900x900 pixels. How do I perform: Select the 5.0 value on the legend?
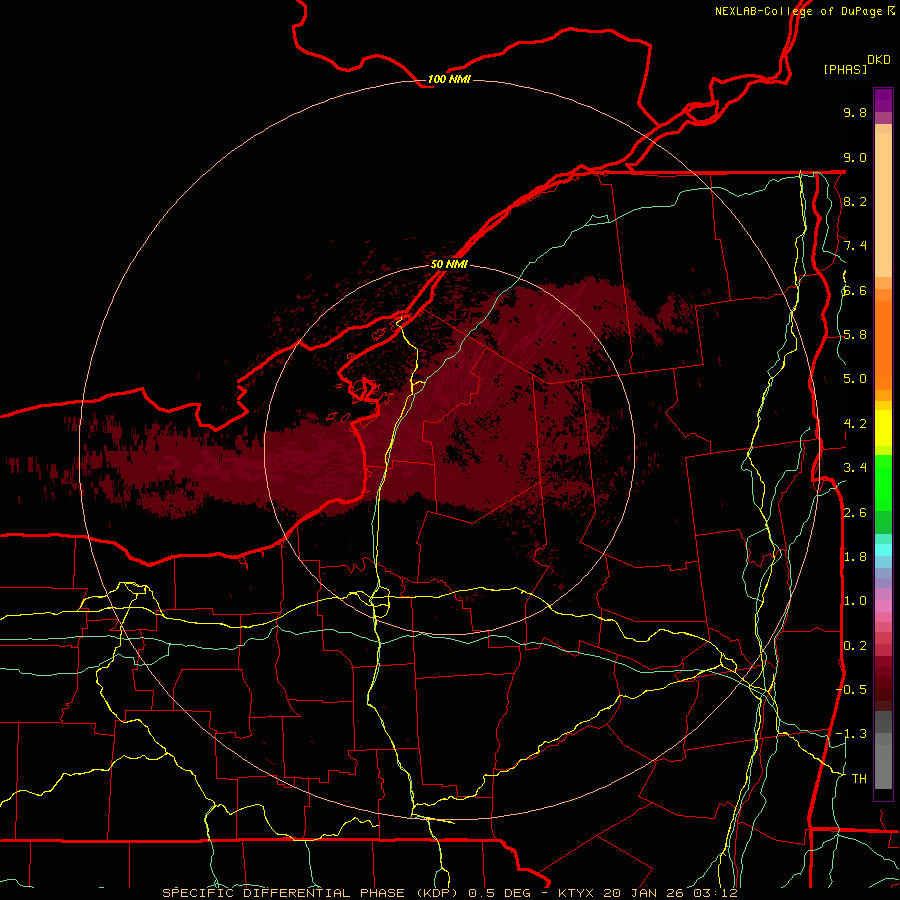(x=855, y=379)
